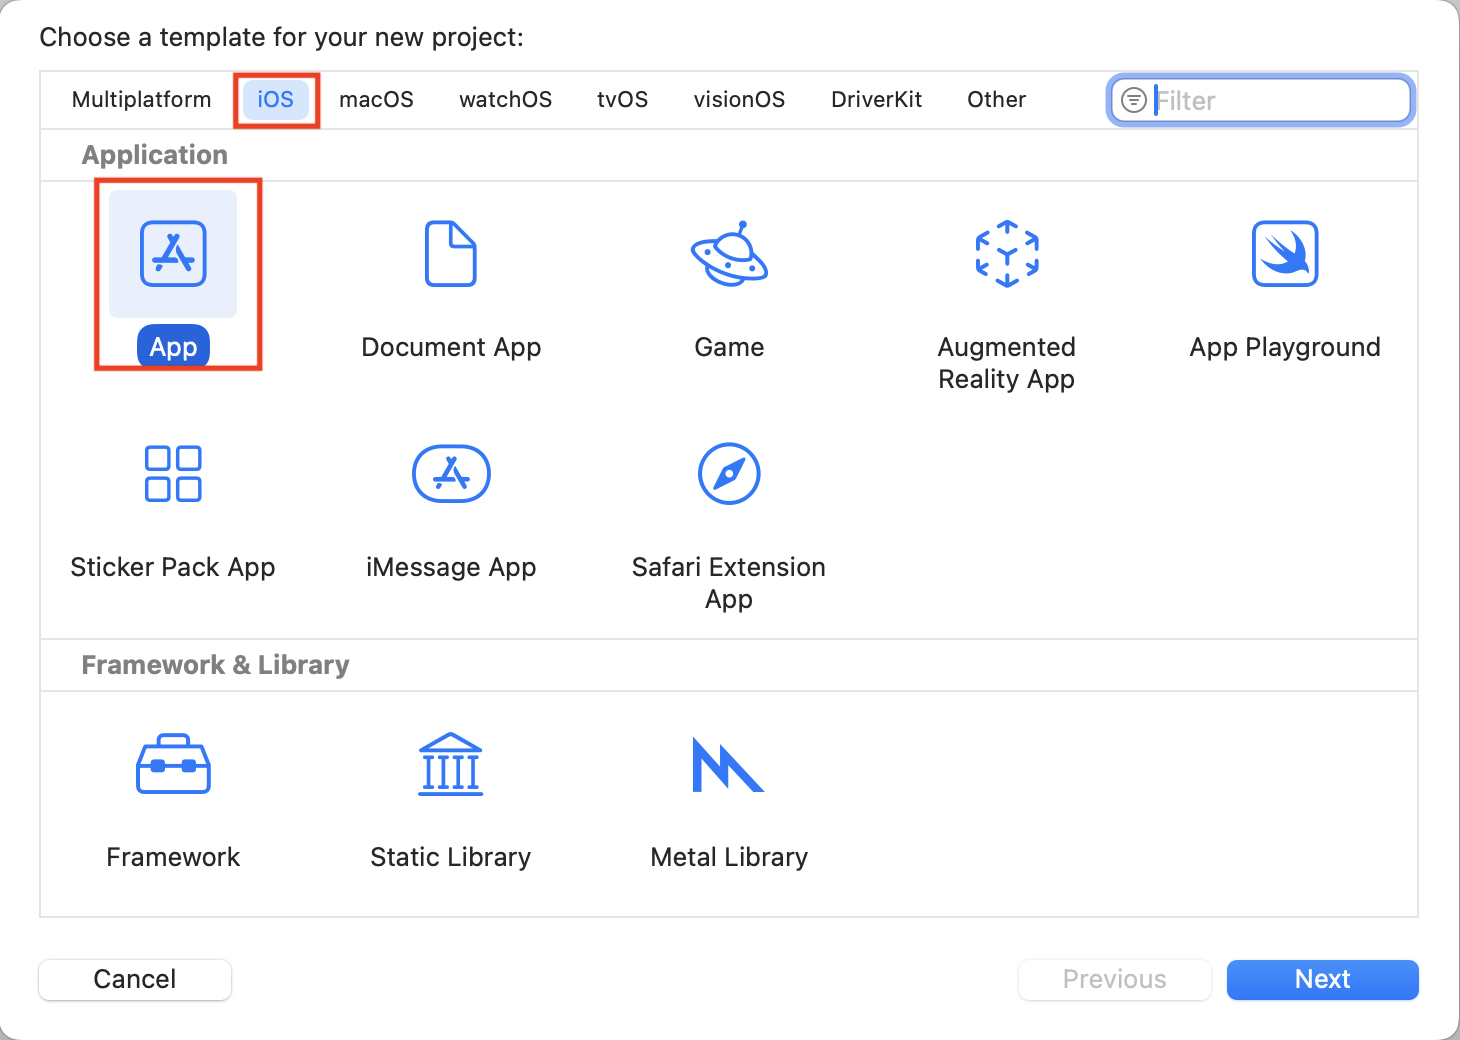Click the "Document App" label
The image size is (1460, 1040).
pos(451,347)
